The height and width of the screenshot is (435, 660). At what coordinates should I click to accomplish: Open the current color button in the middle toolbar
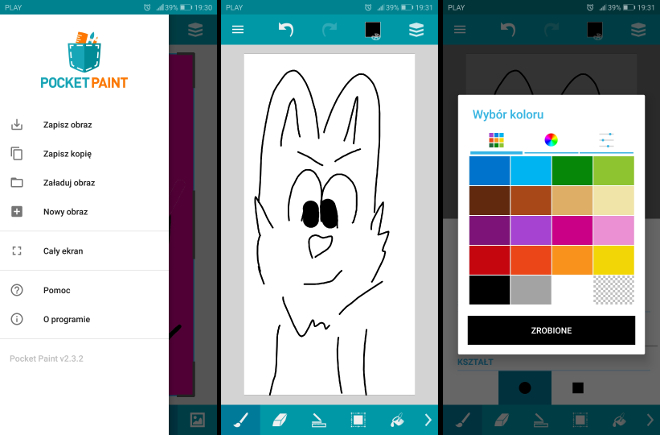click(371, 29)
